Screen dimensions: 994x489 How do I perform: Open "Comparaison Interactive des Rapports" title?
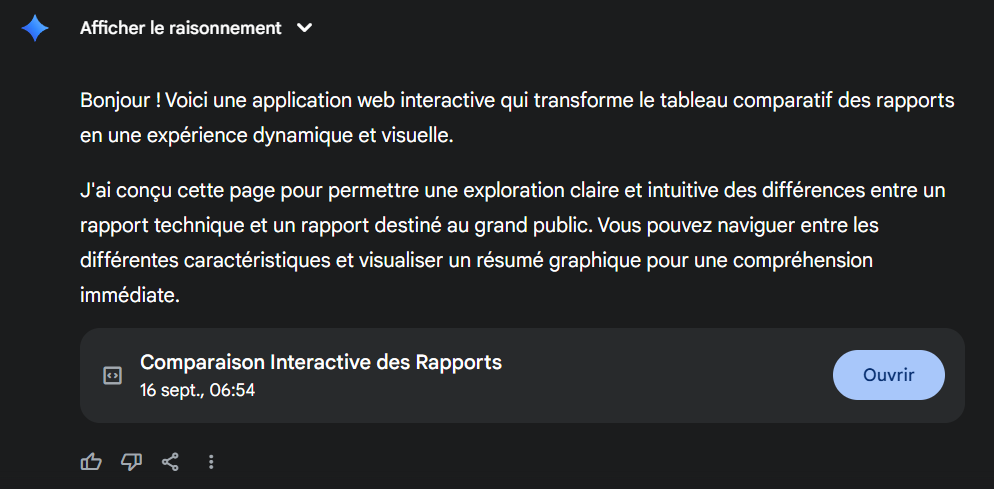pyautogui.click(x=321, y=362)
